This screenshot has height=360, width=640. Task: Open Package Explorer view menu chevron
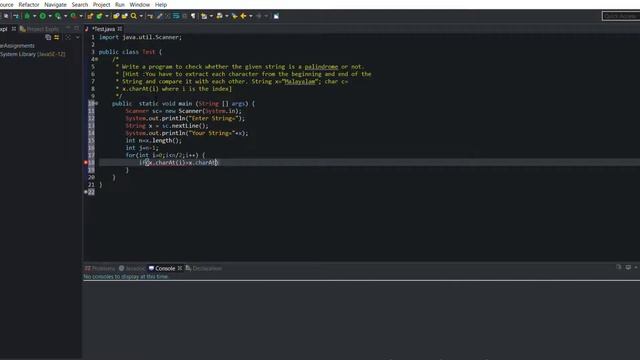point(78,37)
